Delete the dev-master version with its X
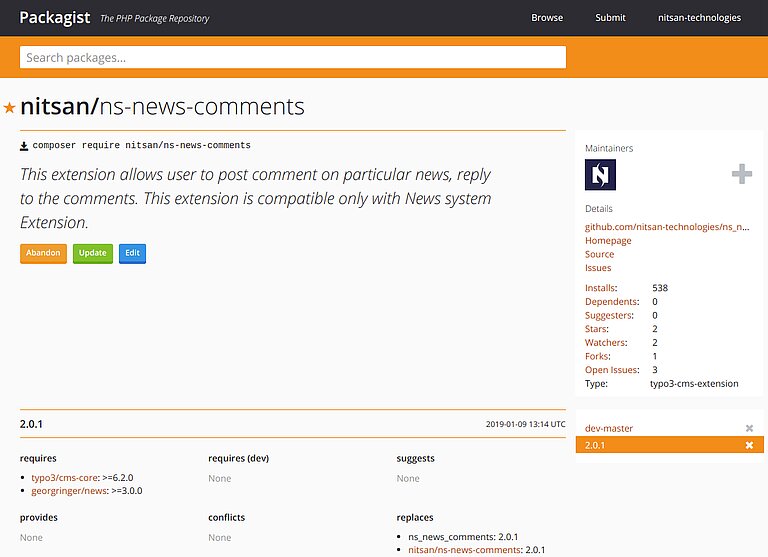The width and height of the screenshot is (768, 557). coord(749,429)
